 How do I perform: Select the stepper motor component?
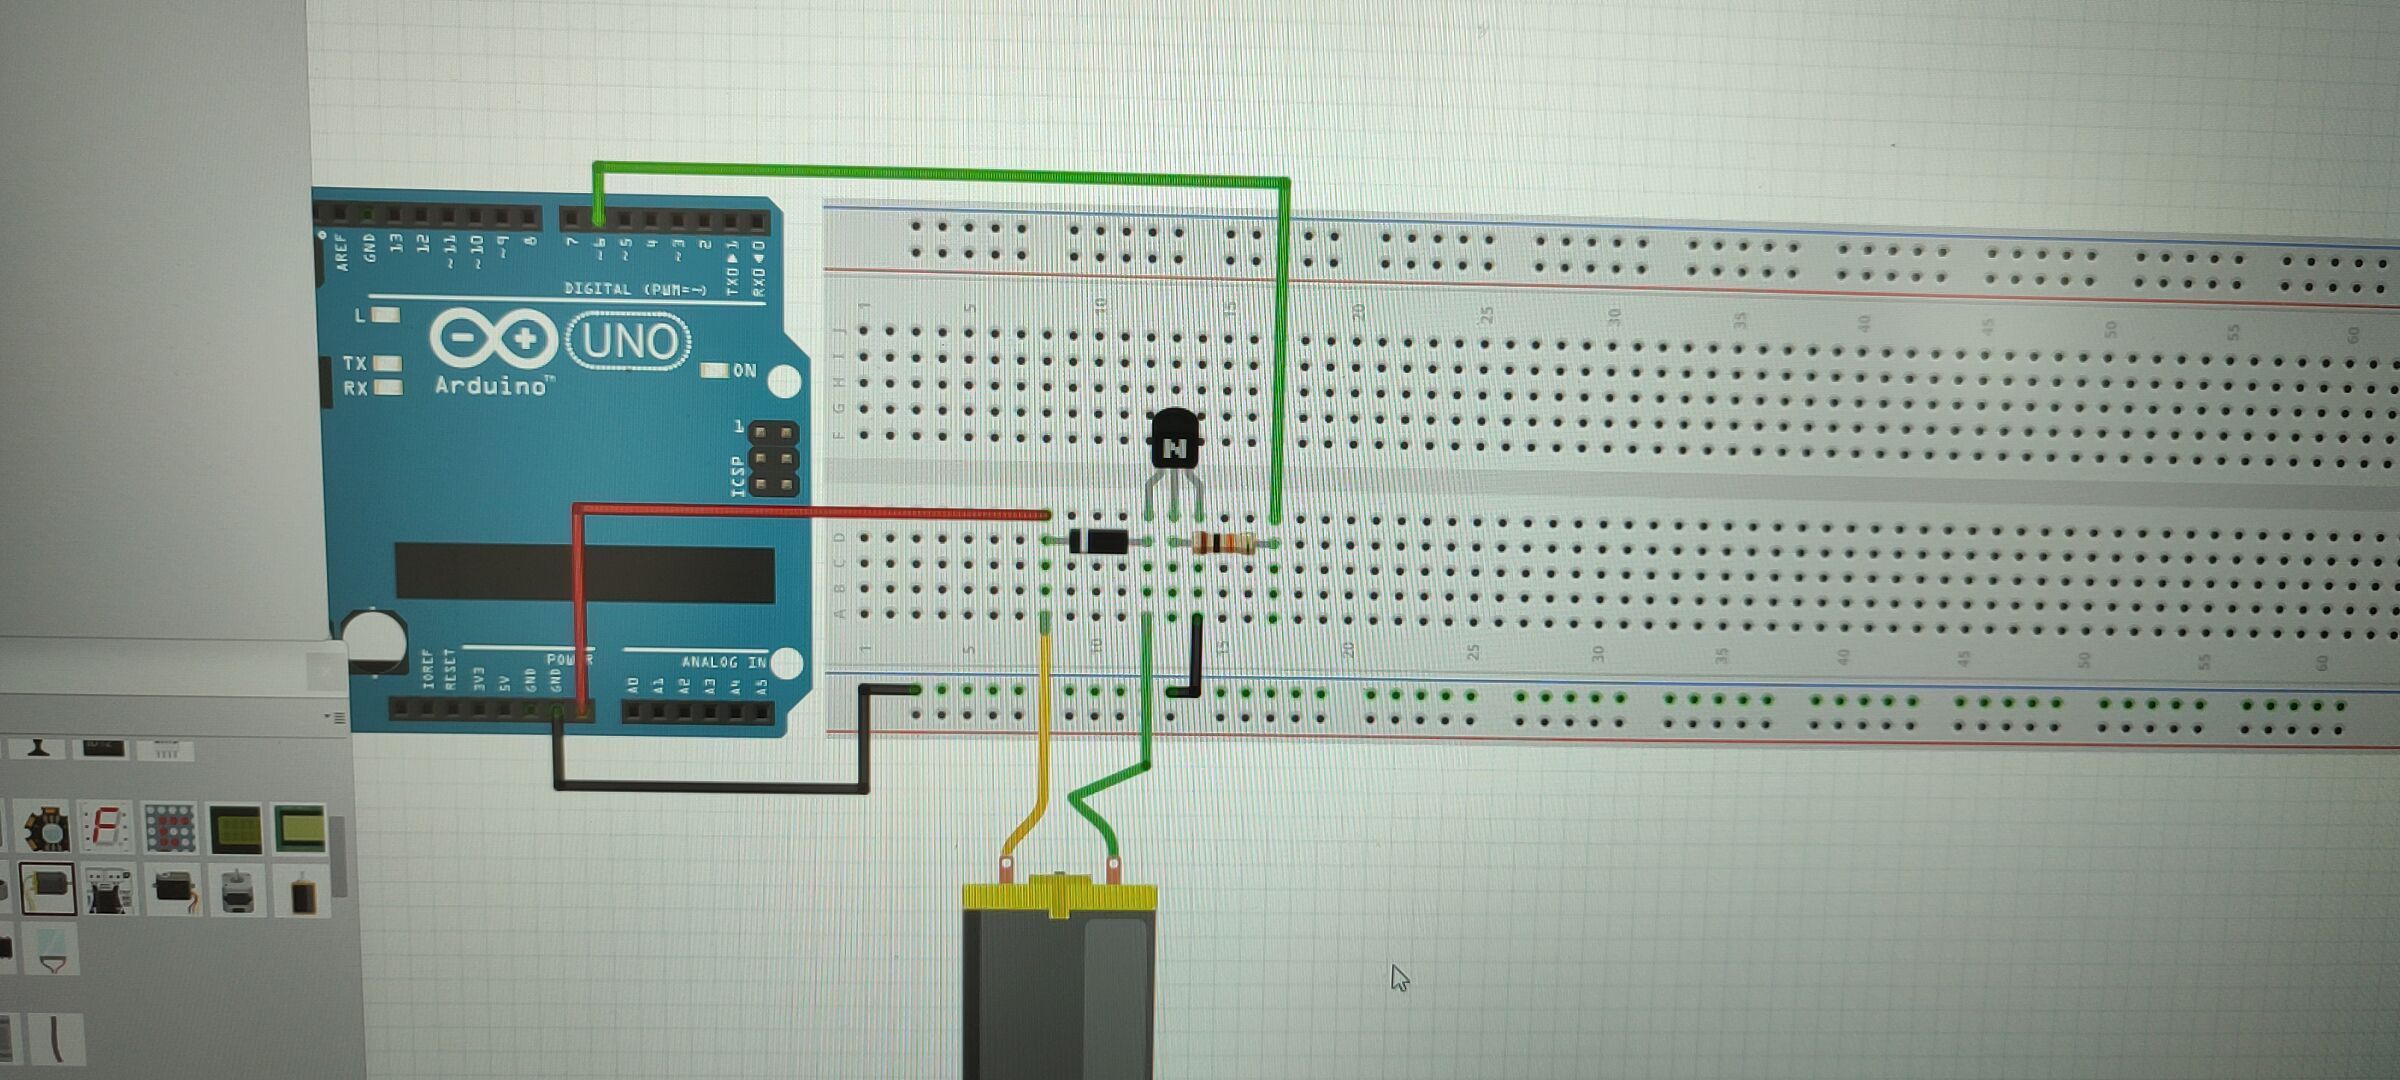tap(236, 889)
